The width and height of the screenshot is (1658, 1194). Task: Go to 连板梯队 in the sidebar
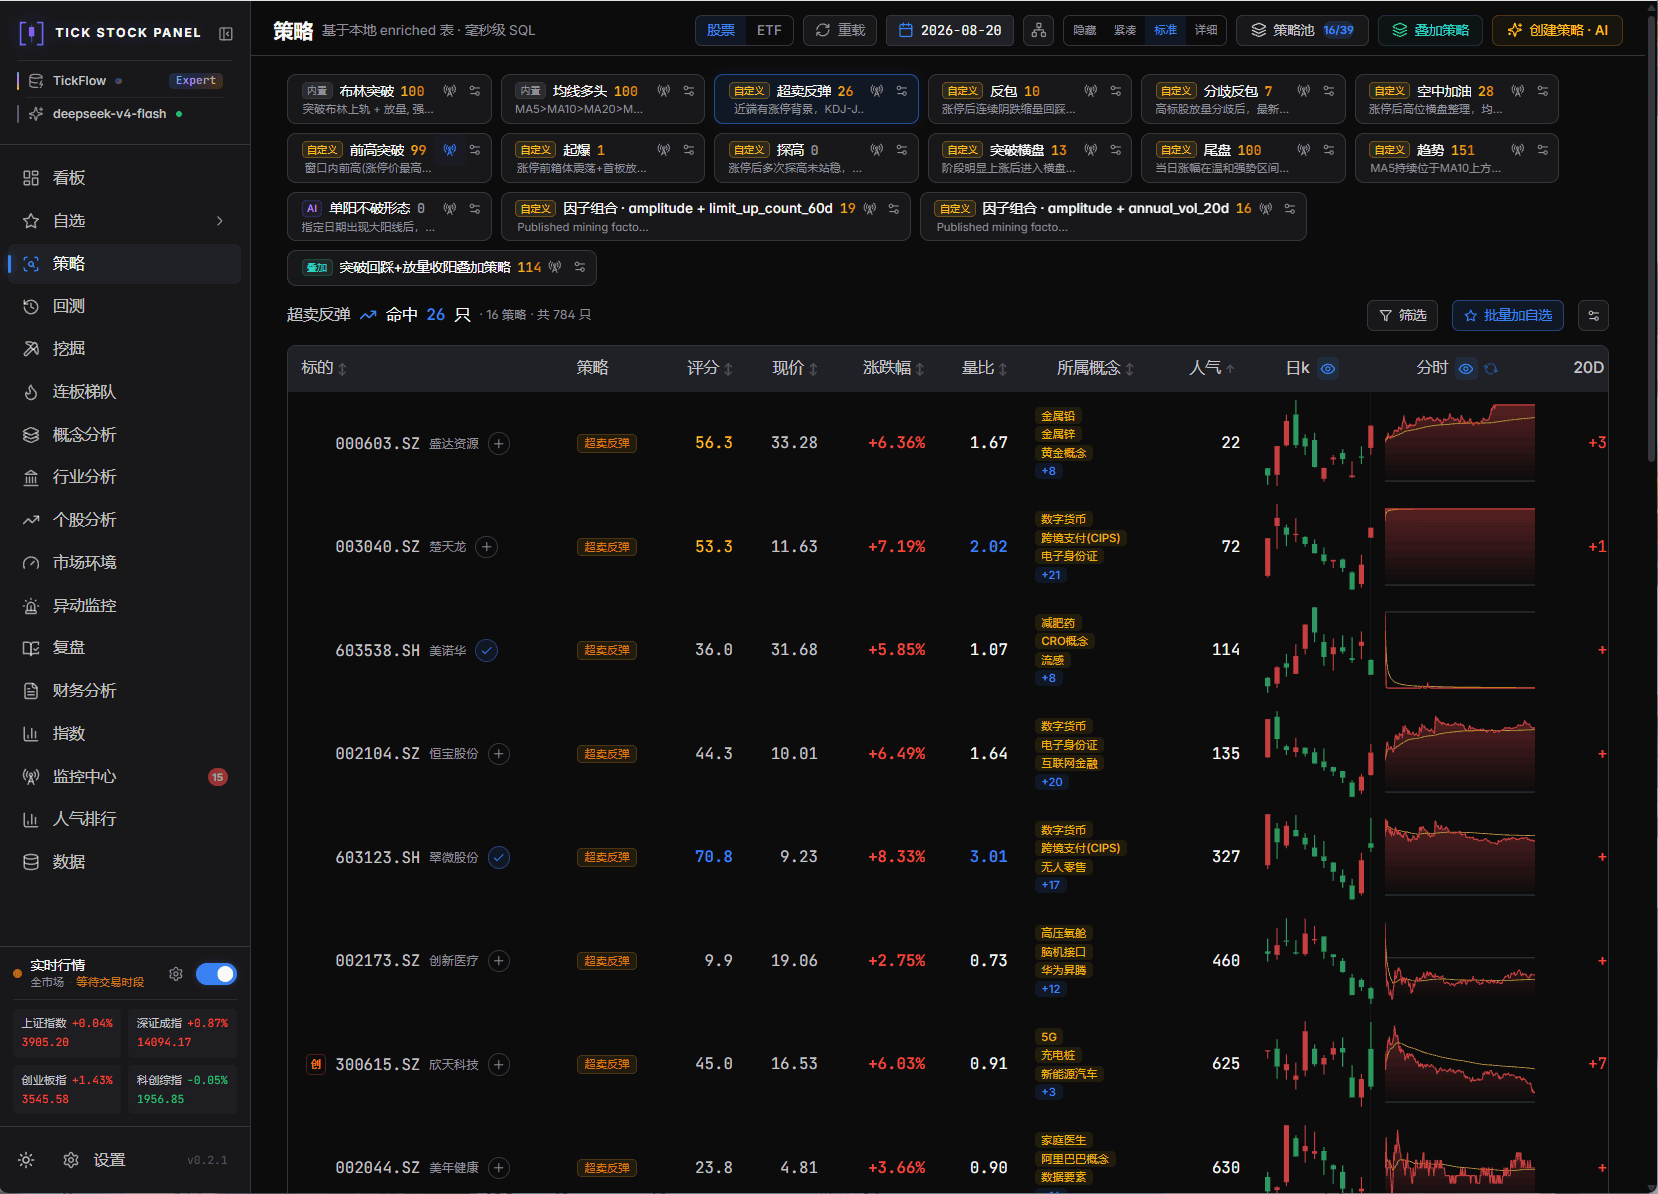(124, 392)
